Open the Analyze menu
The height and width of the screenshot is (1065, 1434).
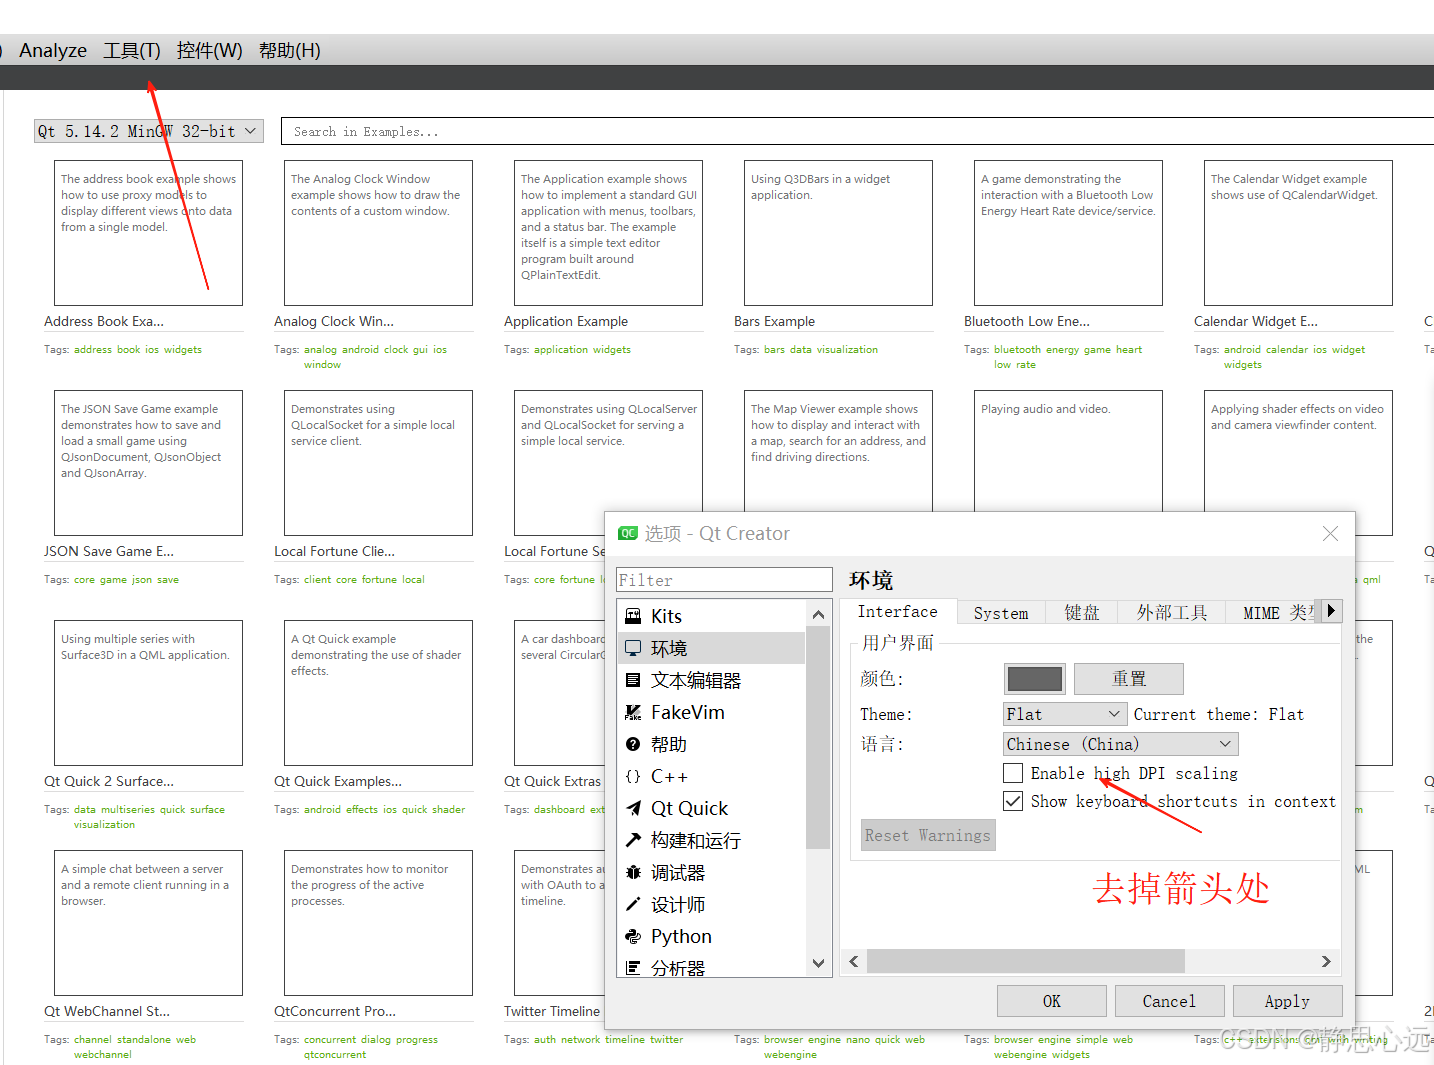(53, 50)
